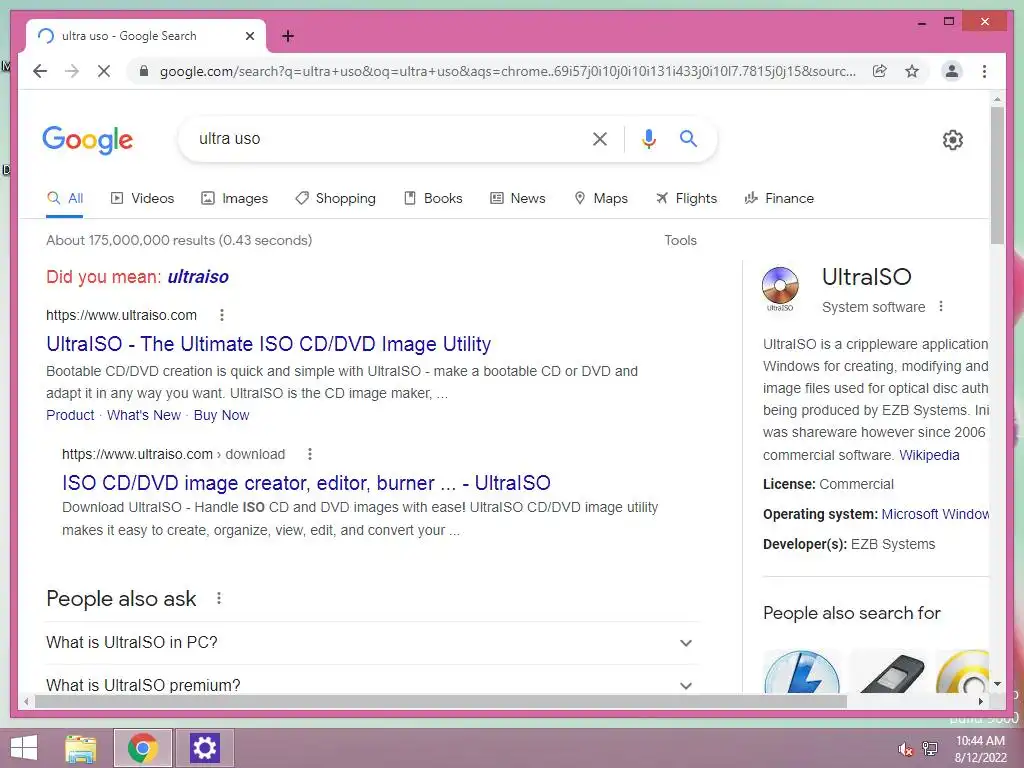
Task: Click the network tray icon
Action: 930,749
